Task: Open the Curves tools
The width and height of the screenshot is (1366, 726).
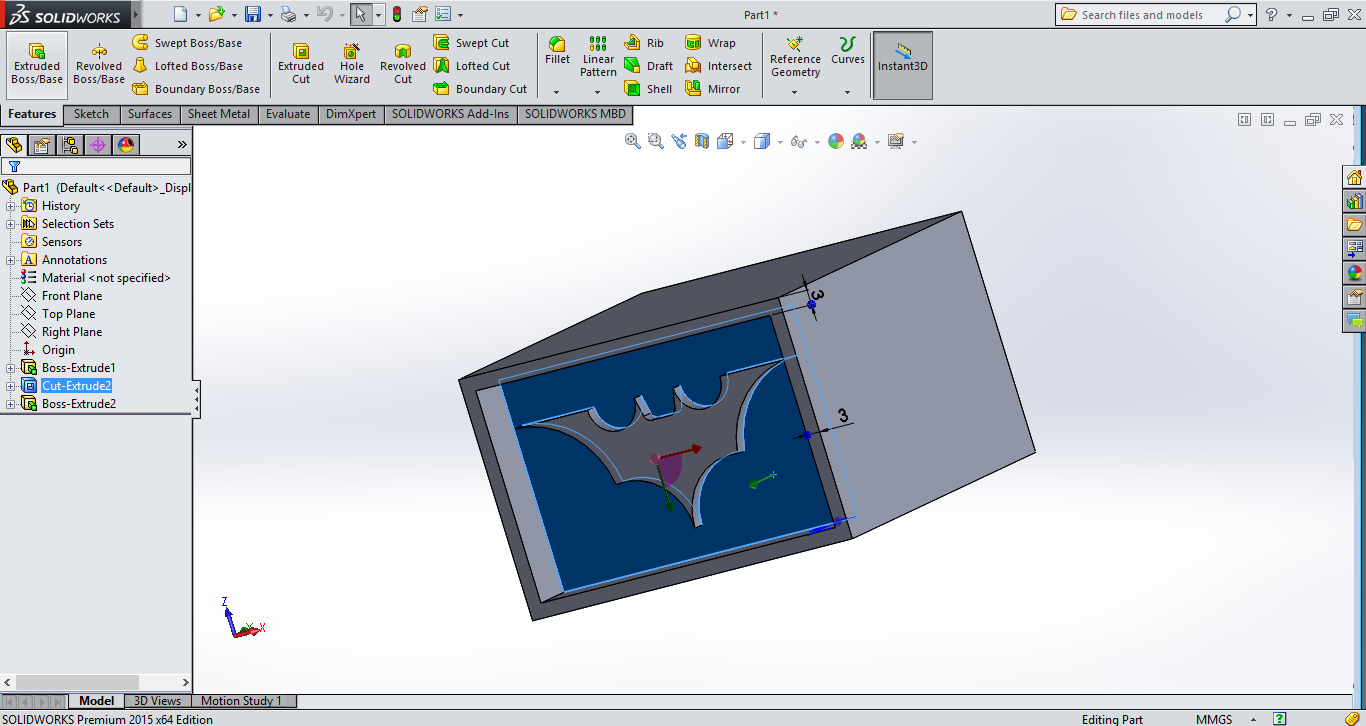Action: pos(848,51)
